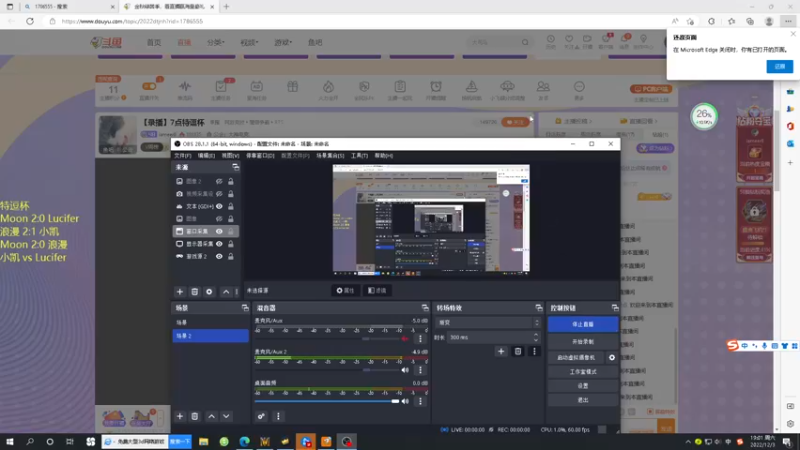Pop out the 控制按钮 controls dock
The width and height of the screenshot is (800, 450).
(x=615, y=308)
